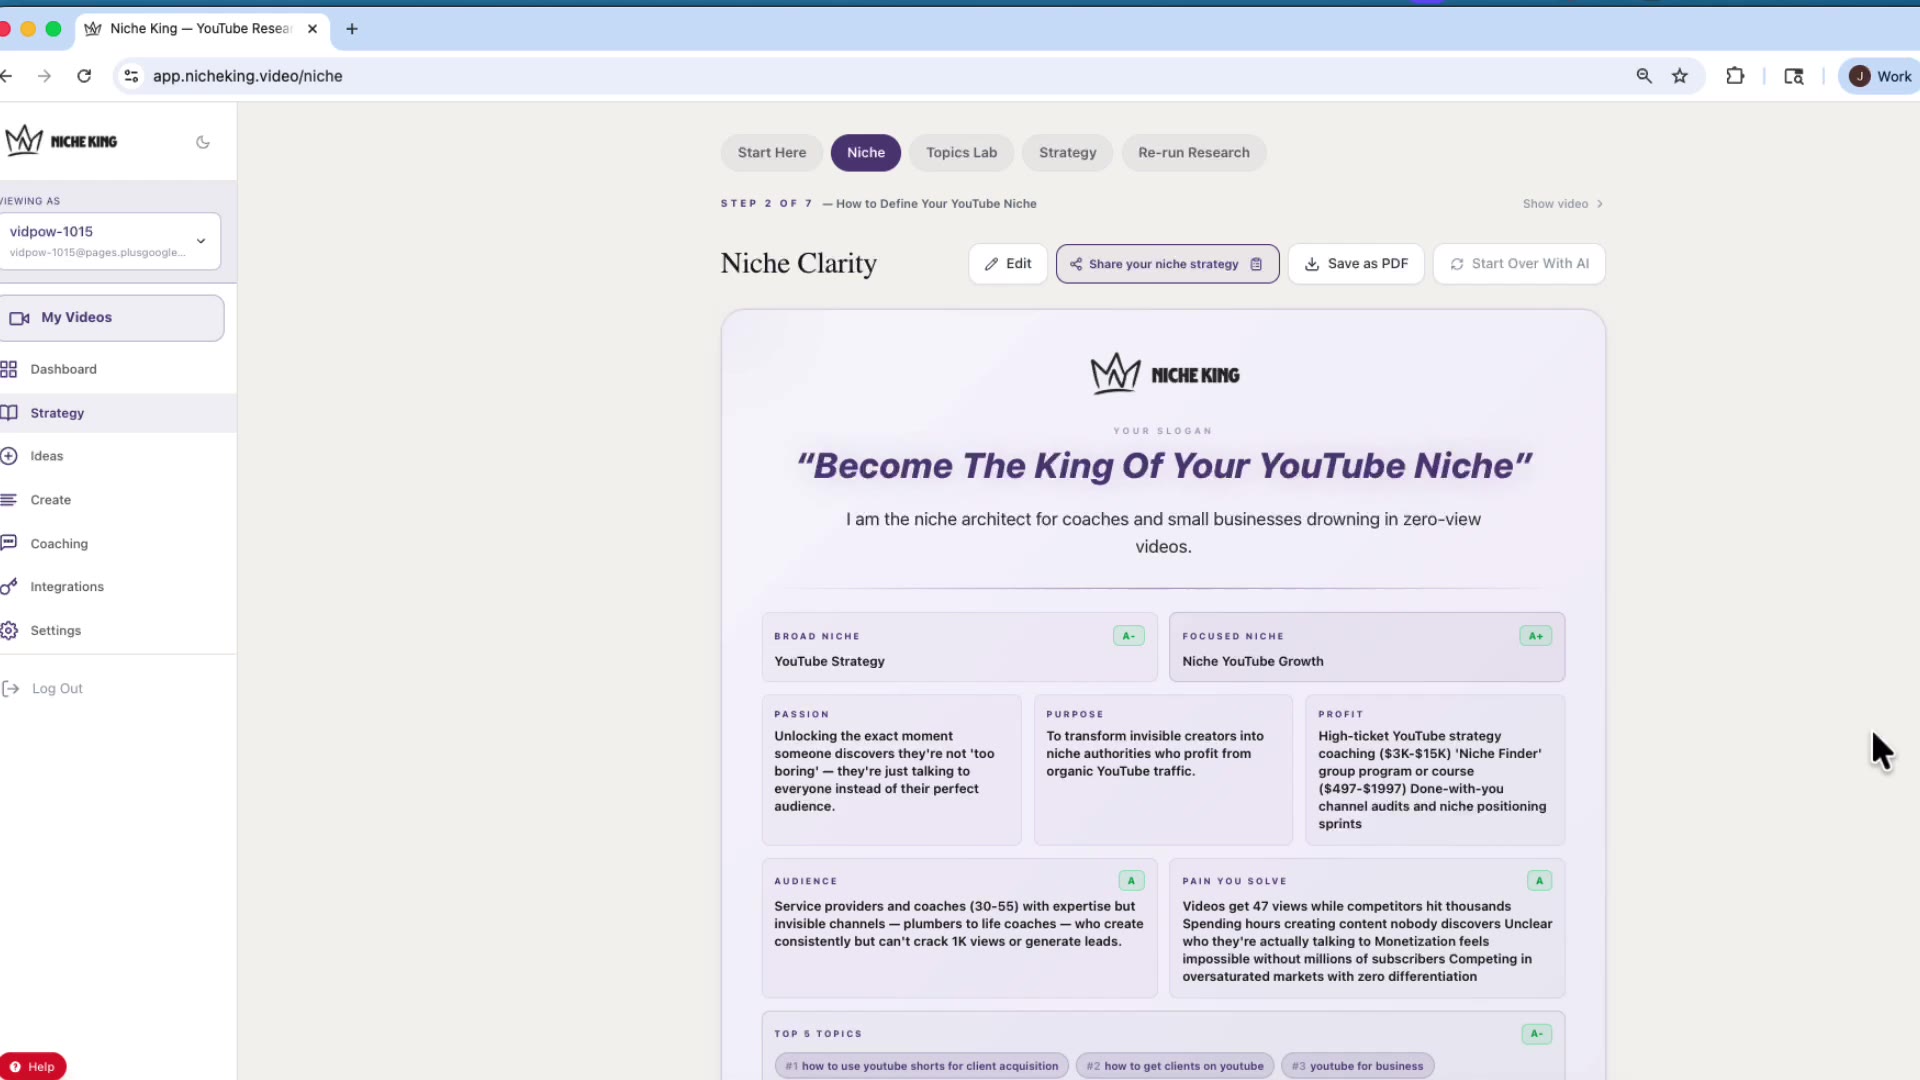Click the Ideas plus-circle icon
The width and height of the screenshot is (1920, 1080).
[9, 456]
